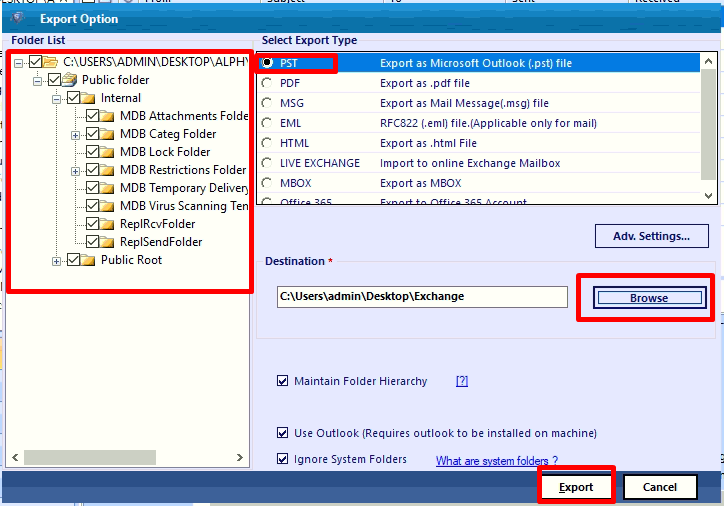Select HTML export radio option
The width and height of the screenshot is (724, 506).
(267, 143)
